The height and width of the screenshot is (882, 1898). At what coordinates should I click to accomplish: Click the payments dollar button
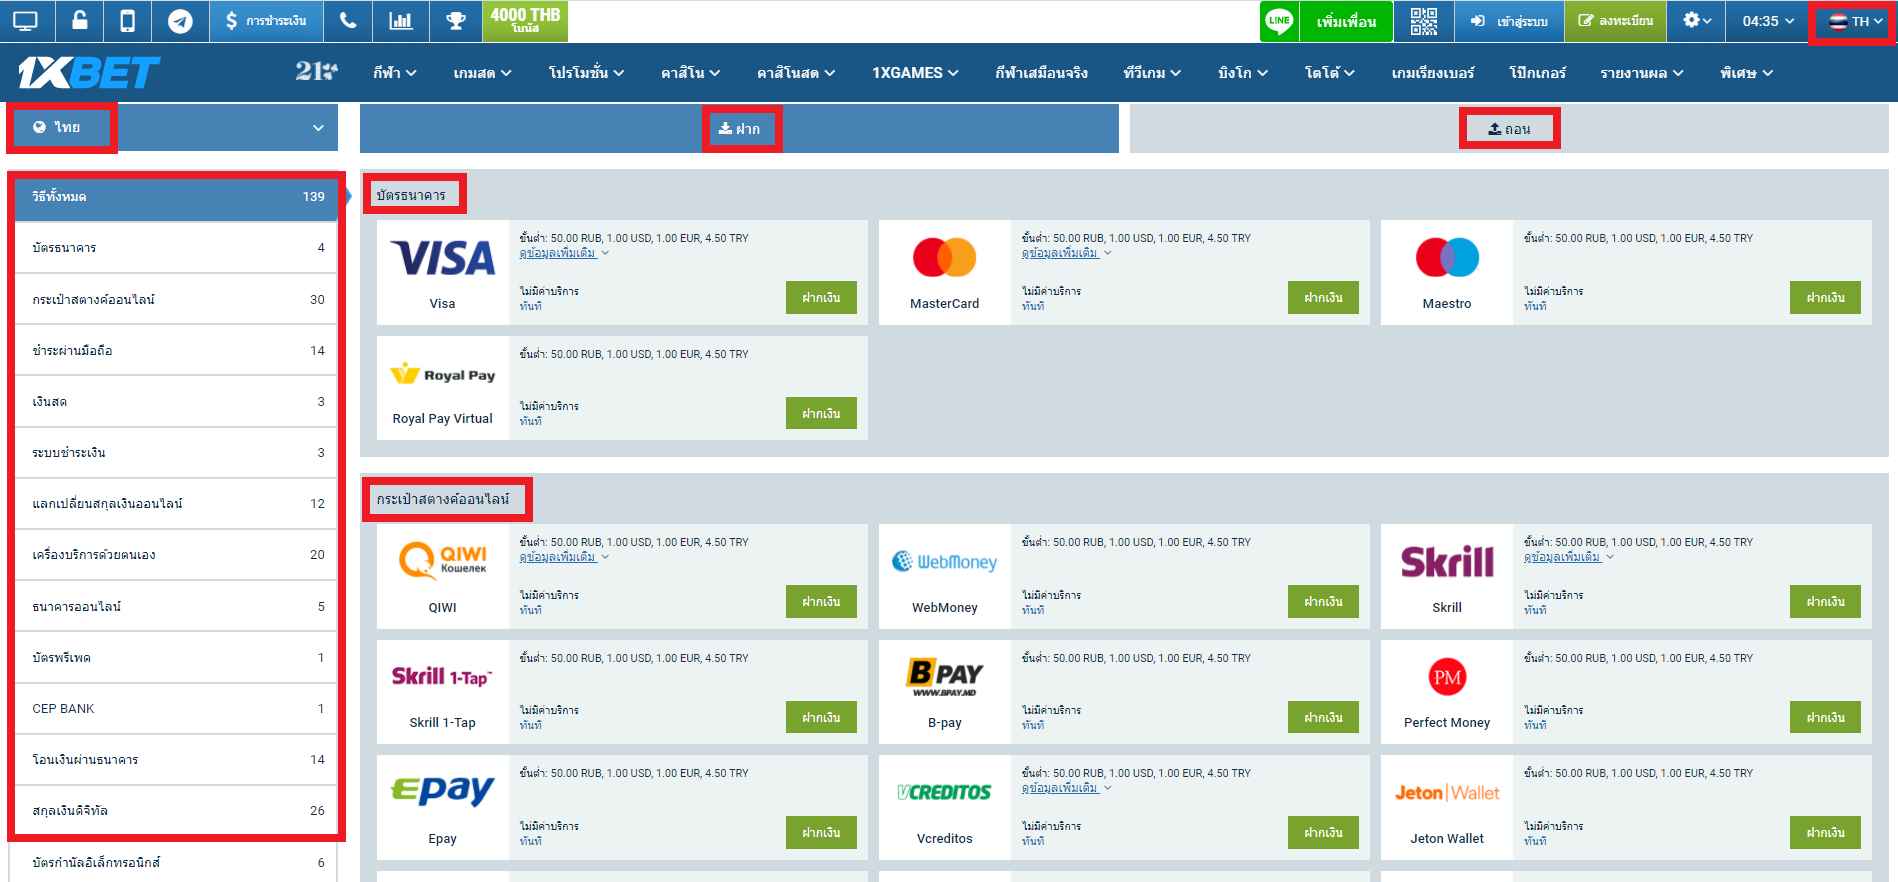[x=266, y=21]
